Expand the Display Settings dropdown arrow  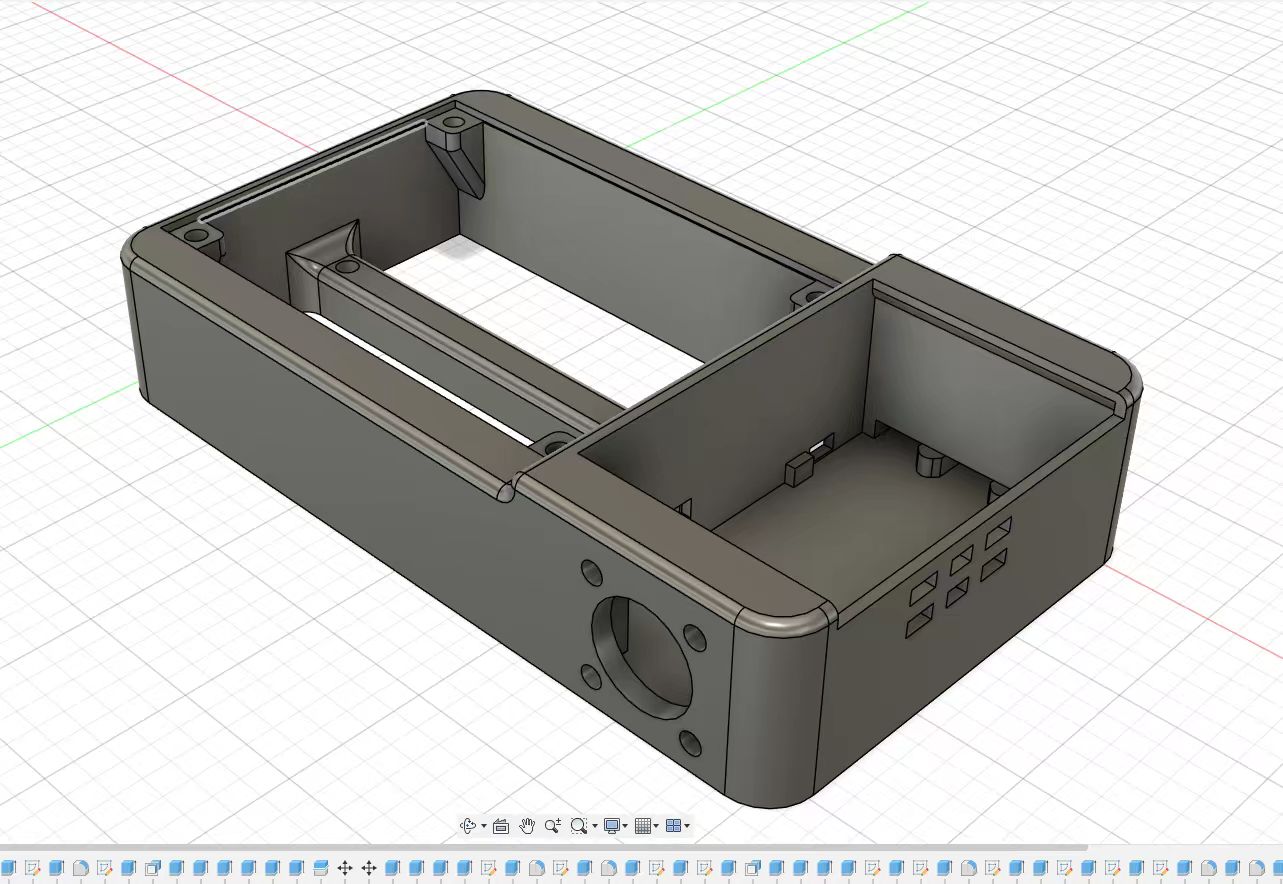click(x=626, y=827)
